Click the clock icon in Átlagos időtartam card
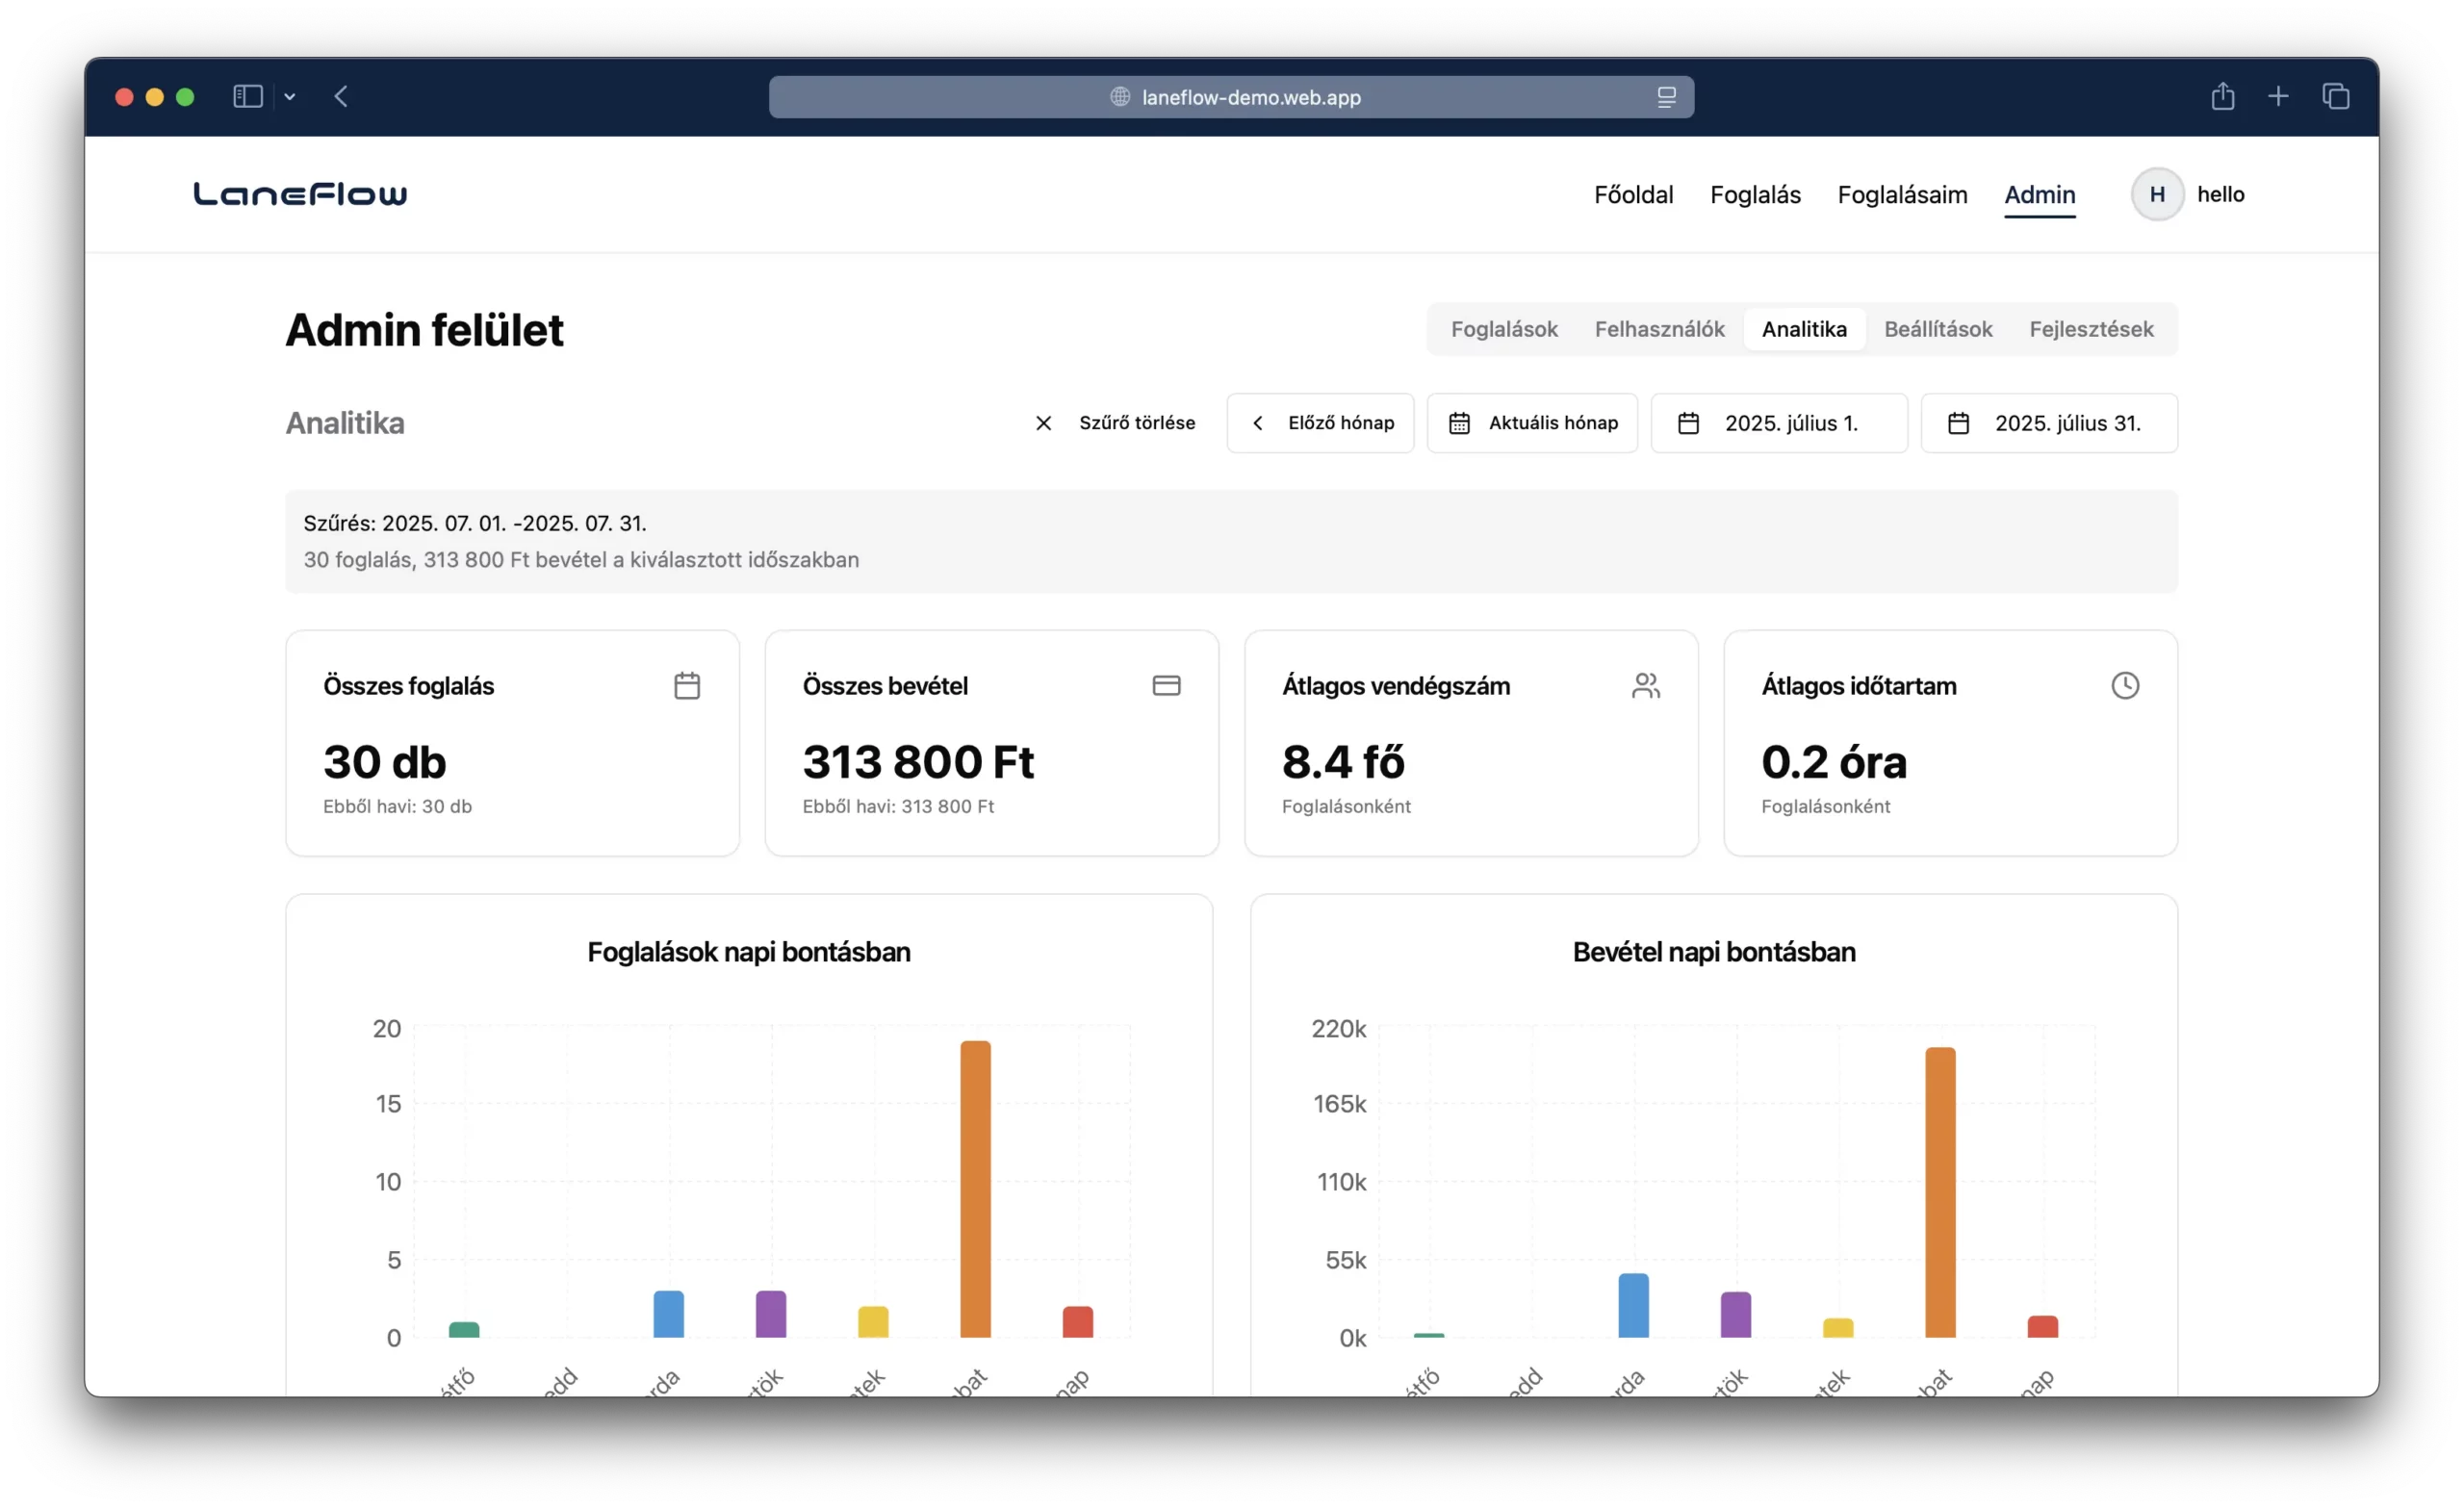The image size is (2464, 1509). point(2124,686)
